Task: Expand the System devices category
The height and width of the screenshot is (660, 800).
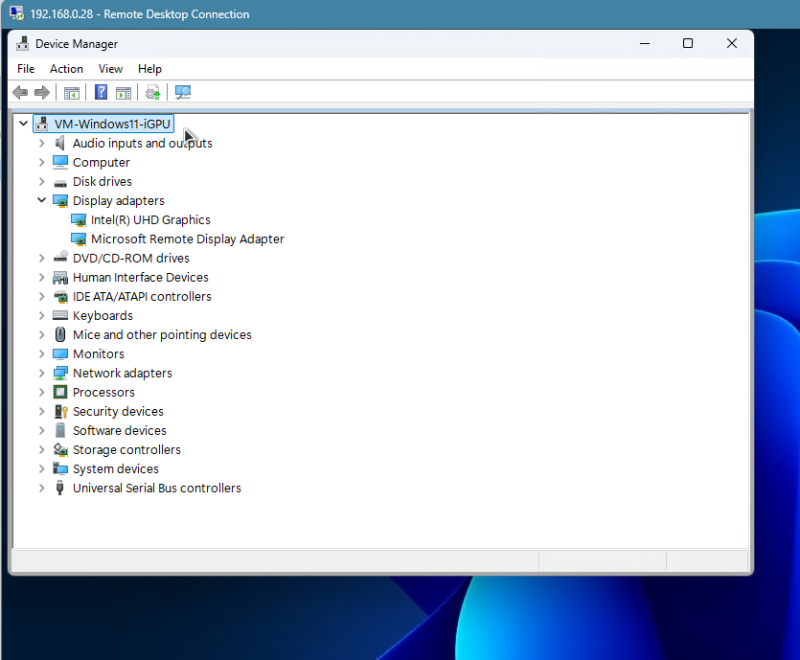Action: pyautogui.click(x=42, y=469)
